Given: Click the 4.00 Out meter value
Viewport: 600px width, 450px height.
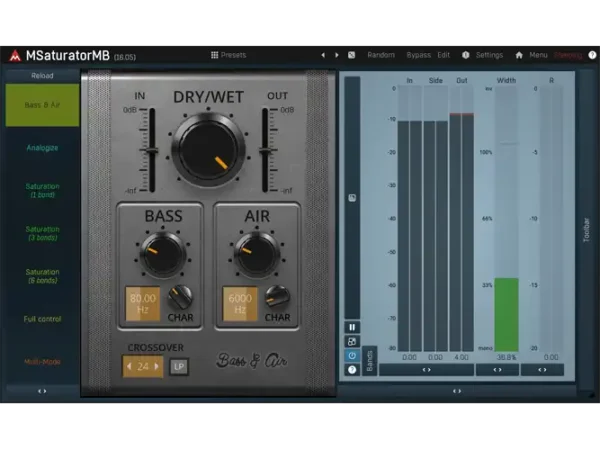Looking at the screenshot, I should click(461, 357).
